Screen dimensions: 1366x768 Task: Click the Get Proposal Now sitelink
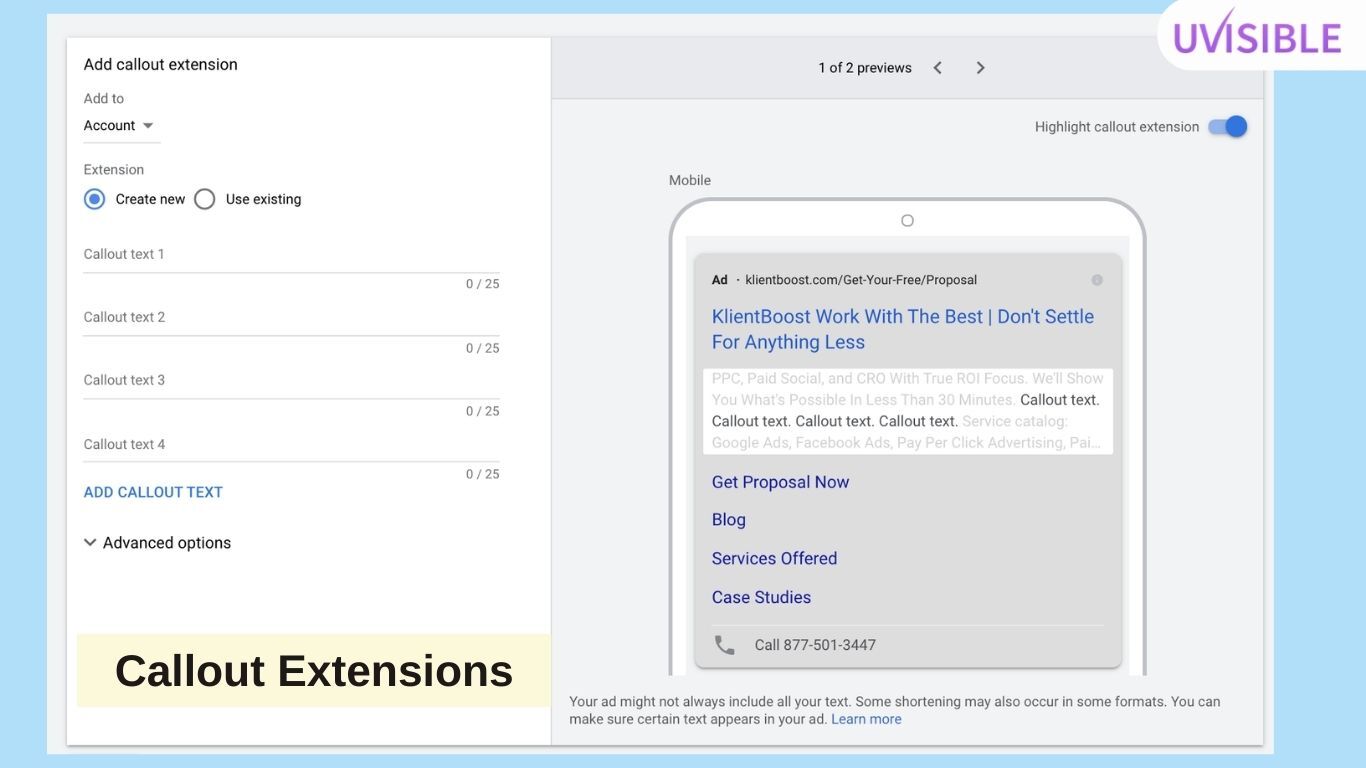point(779,481)
